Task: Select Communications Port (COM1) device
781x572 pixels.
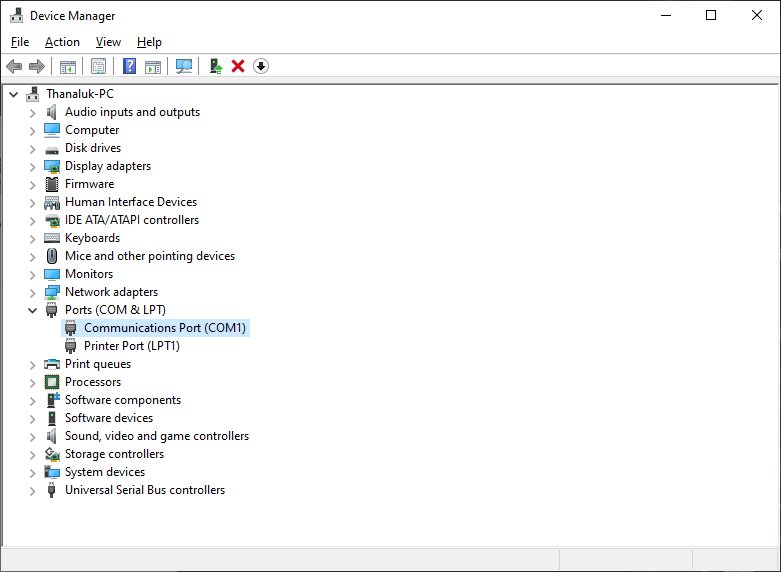Action: 164,328
